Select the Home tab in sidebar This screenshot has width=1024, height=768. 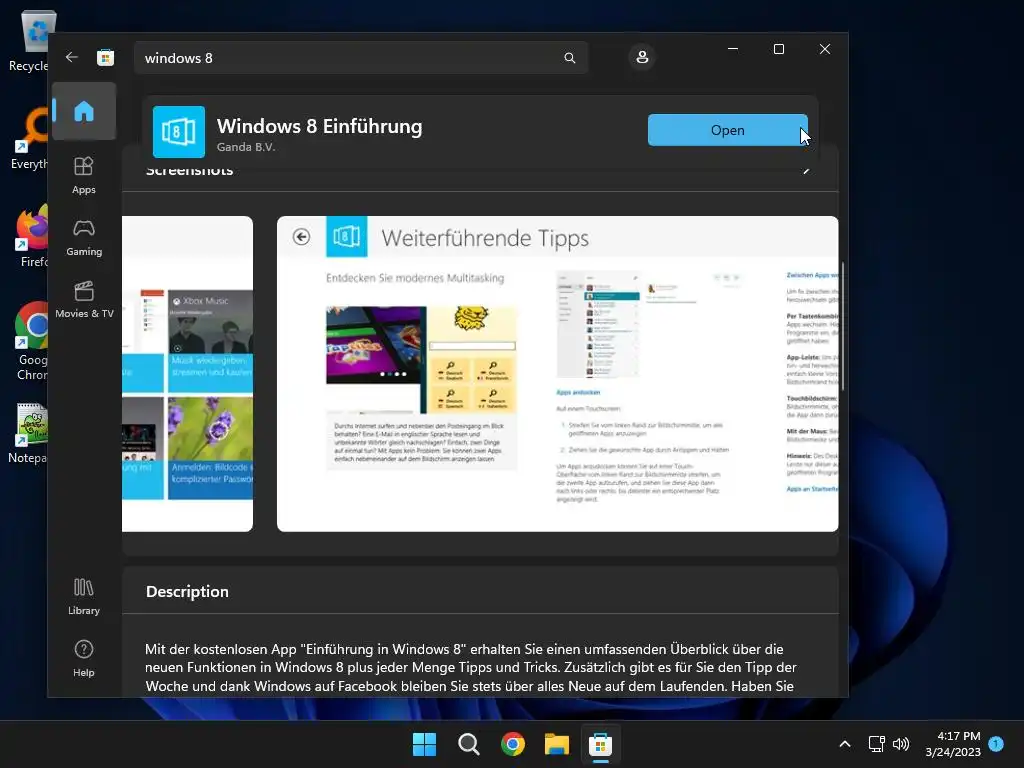coord(84,111)
